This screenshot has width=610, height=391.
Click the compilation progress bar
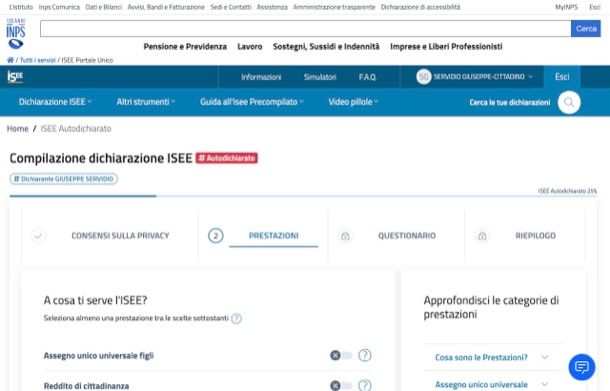[x=303, y=196]
